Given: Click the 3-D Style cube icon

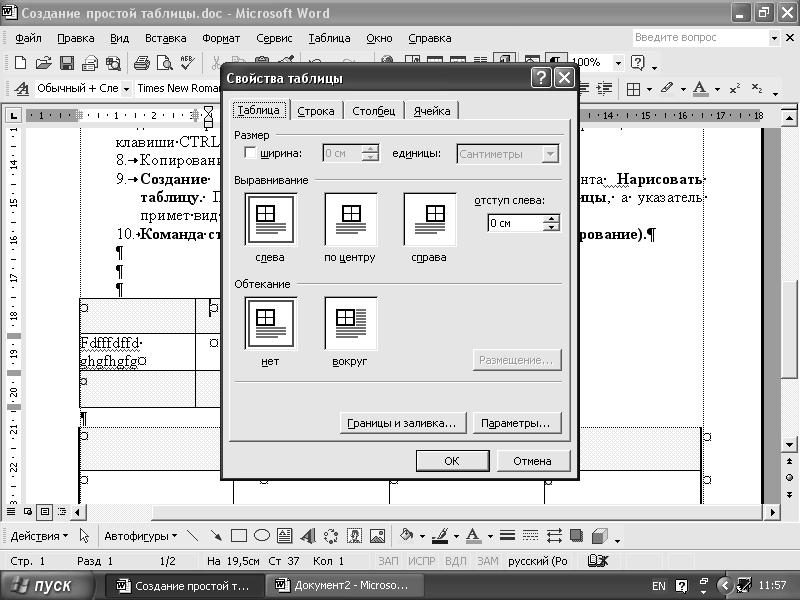Looking at the screenshot, I should [599, 536].
